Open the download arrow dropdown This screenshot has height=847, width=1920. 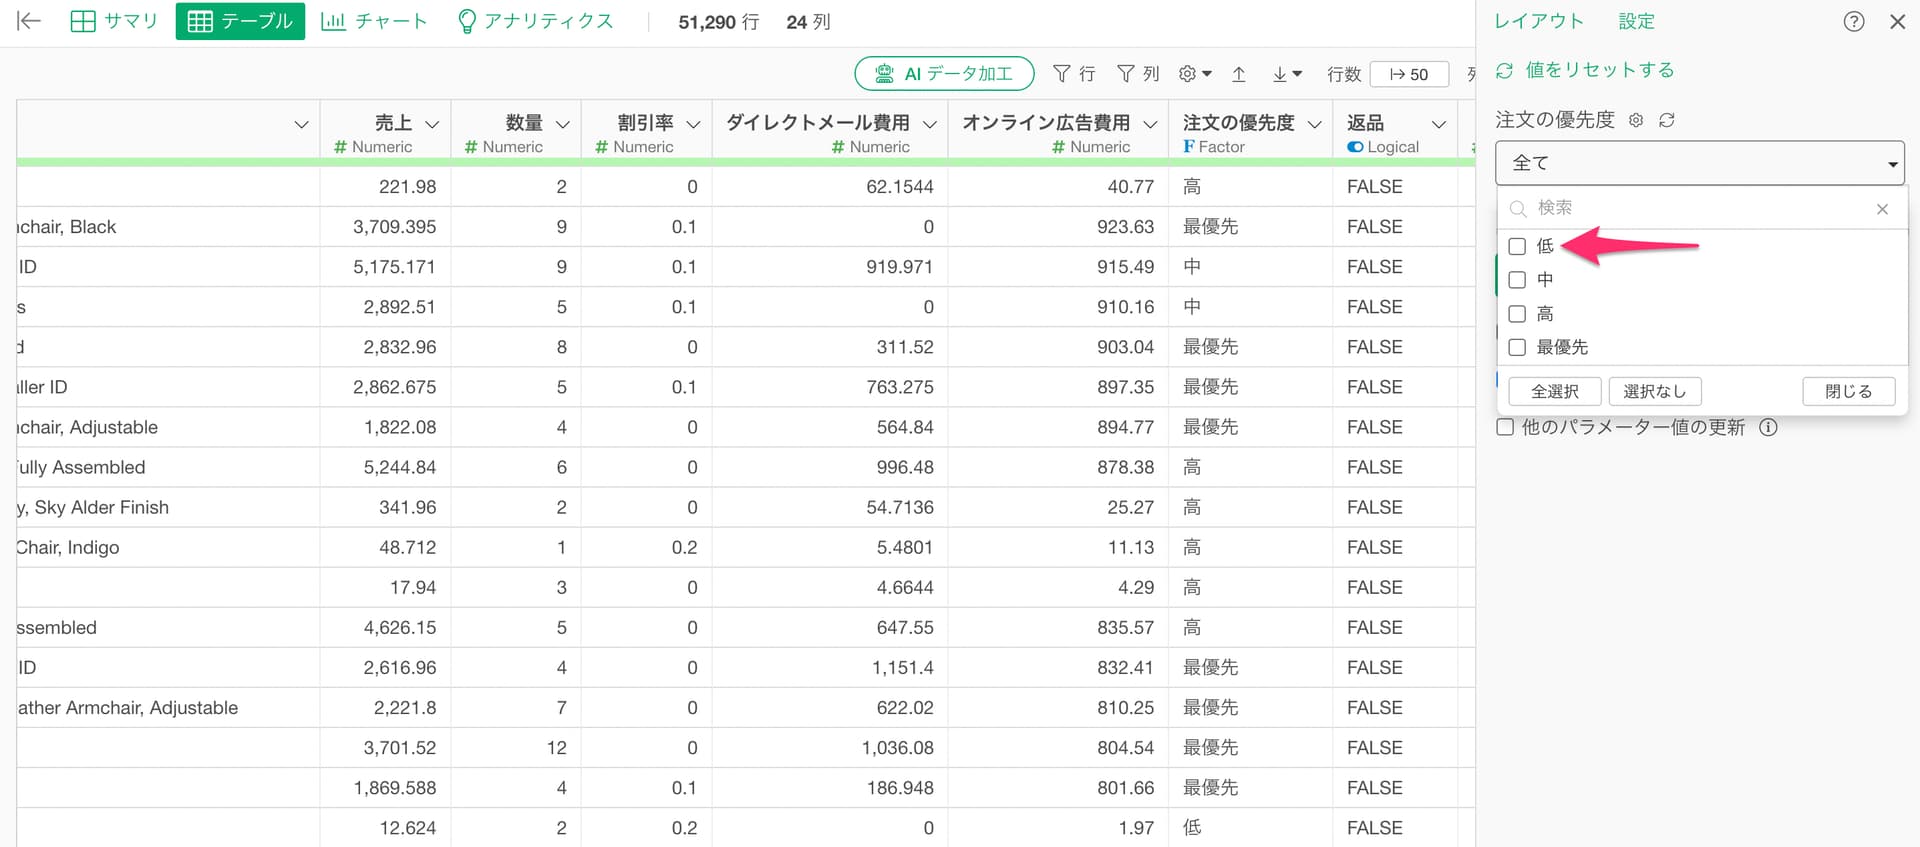[x=1287, y=74]
